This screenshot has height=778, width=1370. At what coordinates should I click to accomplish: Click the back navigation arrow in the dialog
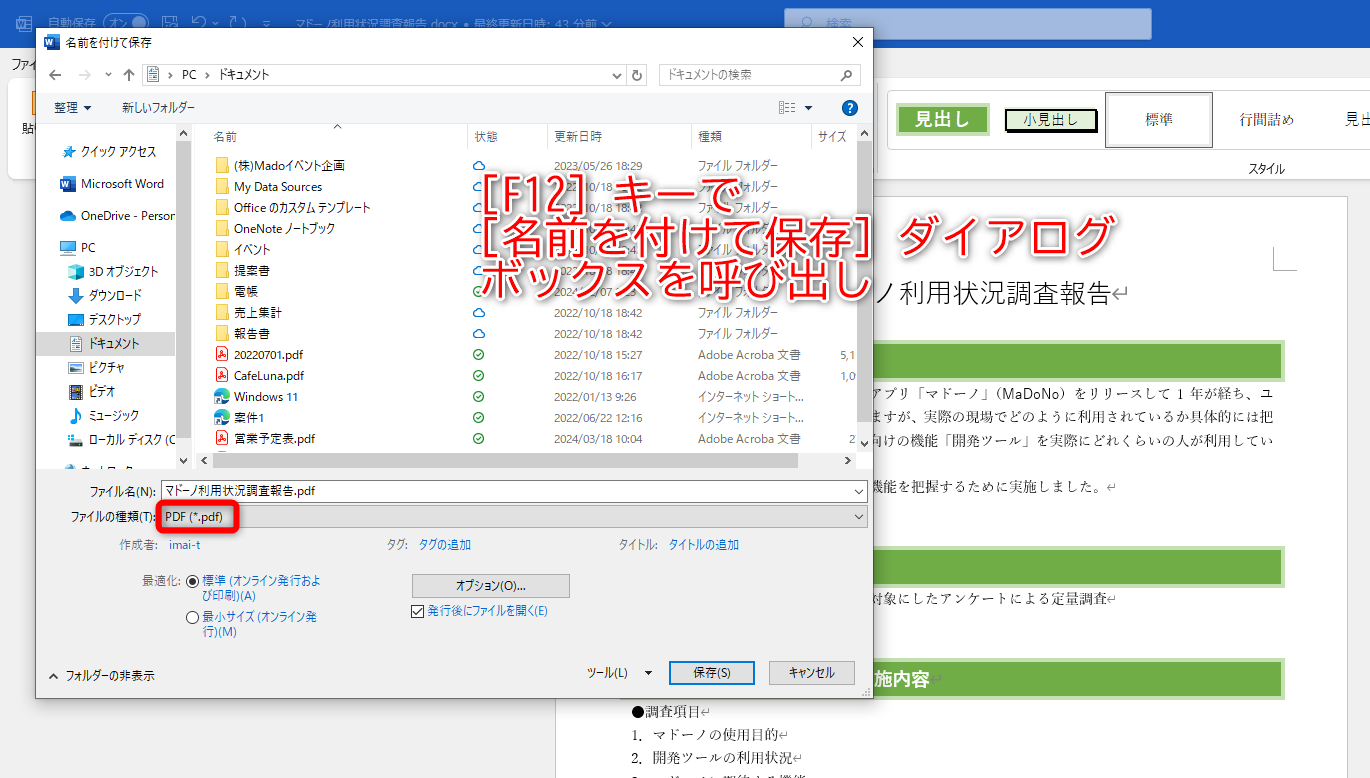click(x=55, y=74)
